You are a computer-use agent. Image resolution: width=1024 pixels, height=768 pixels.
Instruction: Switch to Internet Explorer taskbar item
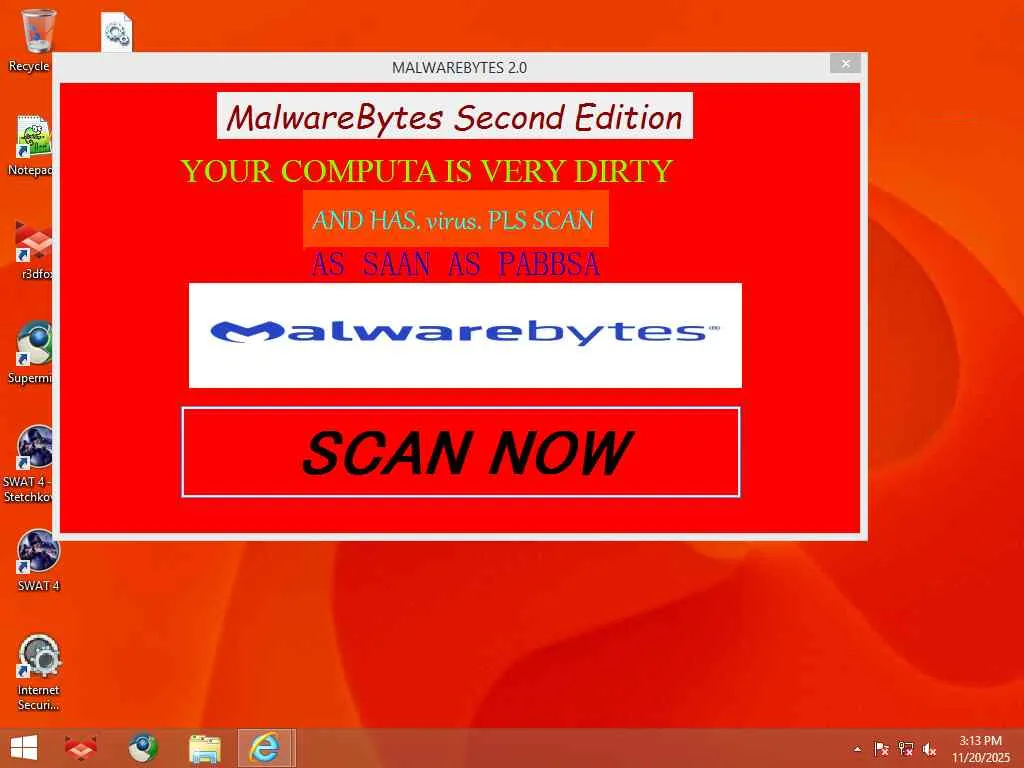click(266, 748)
